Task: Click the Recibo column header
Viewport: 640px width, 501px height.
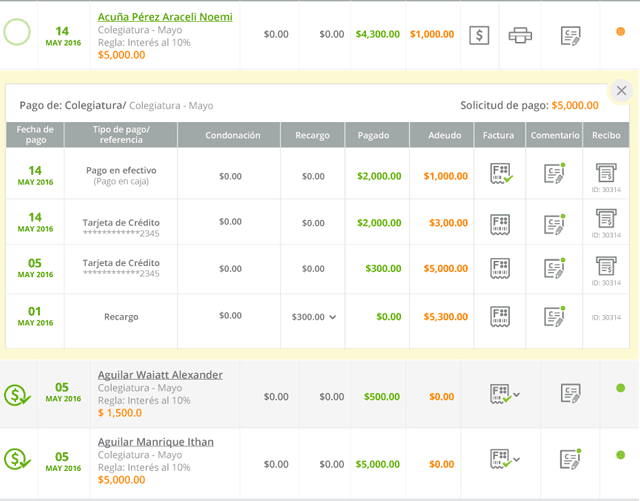Action: [x=606, y=135]
